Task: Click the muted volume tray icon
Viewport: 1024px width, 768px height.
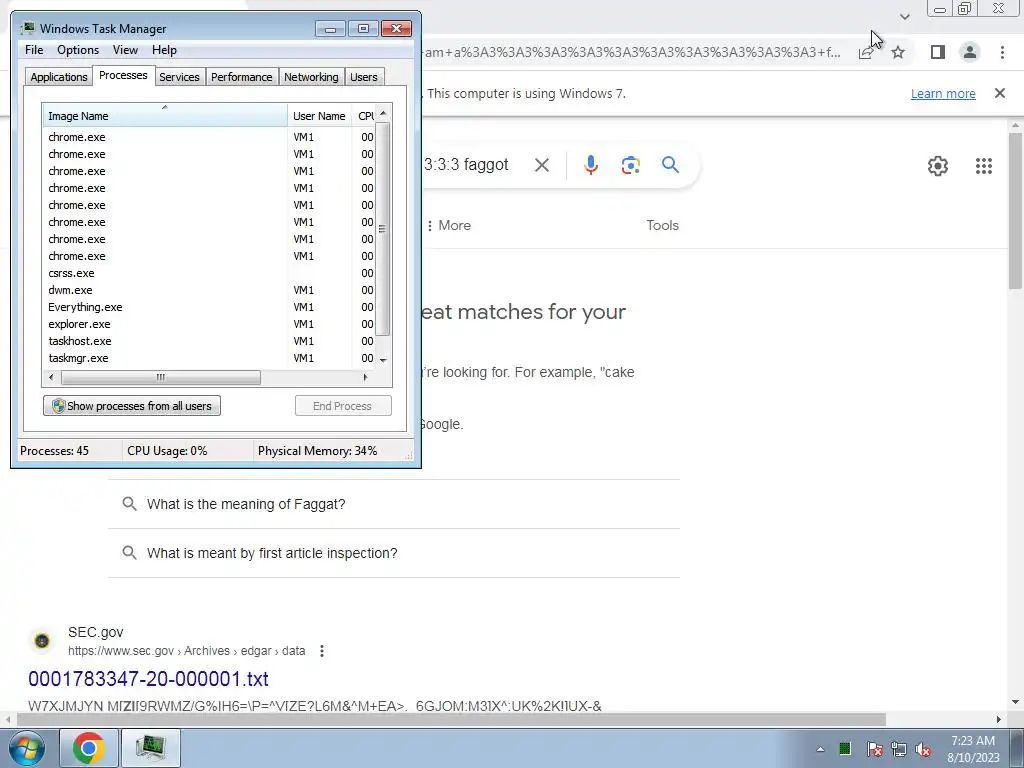Action: point(923,750)
